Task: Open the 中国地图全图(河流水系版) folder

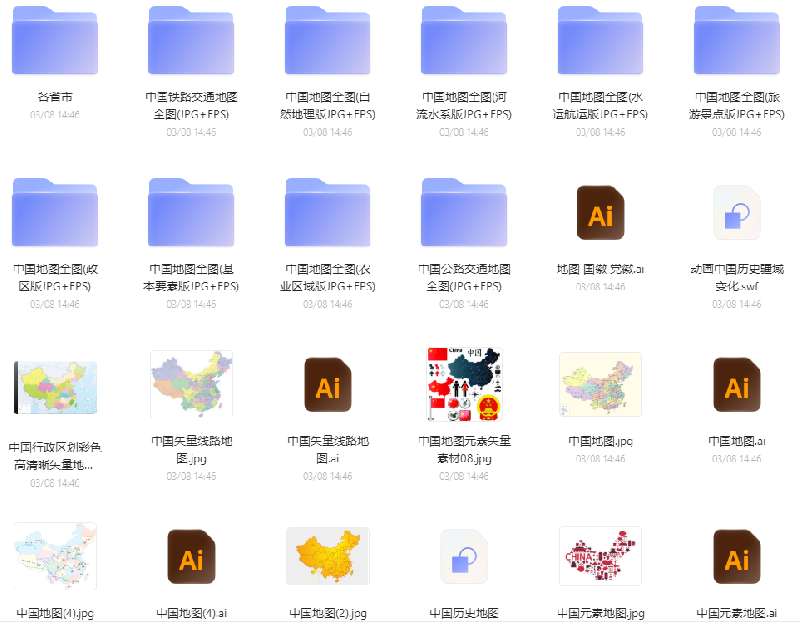Action: point(463,40)
